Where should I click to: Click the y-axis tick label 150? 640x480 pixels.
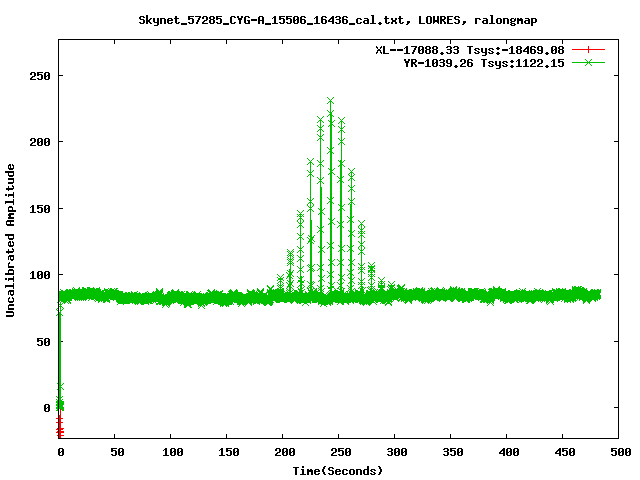40,209
